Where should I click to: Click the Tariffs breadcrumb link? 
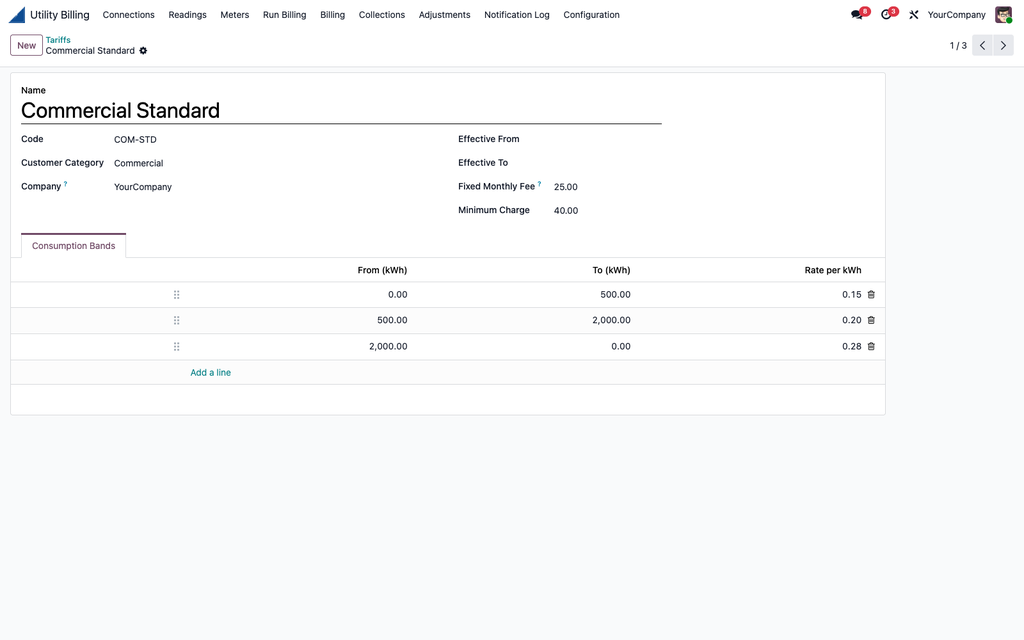pos(58,40)
